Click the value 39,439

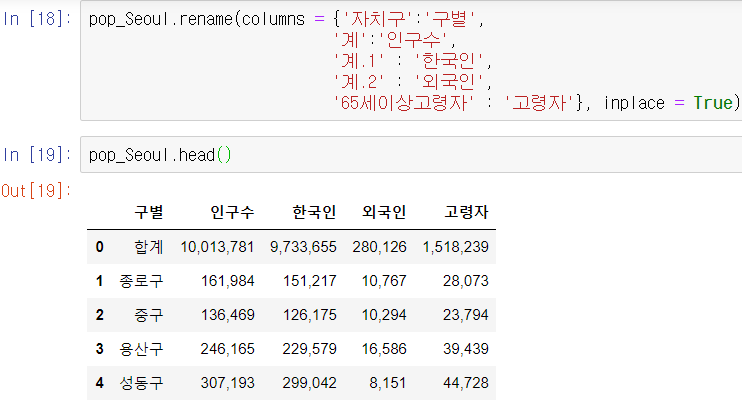[466, 349]
